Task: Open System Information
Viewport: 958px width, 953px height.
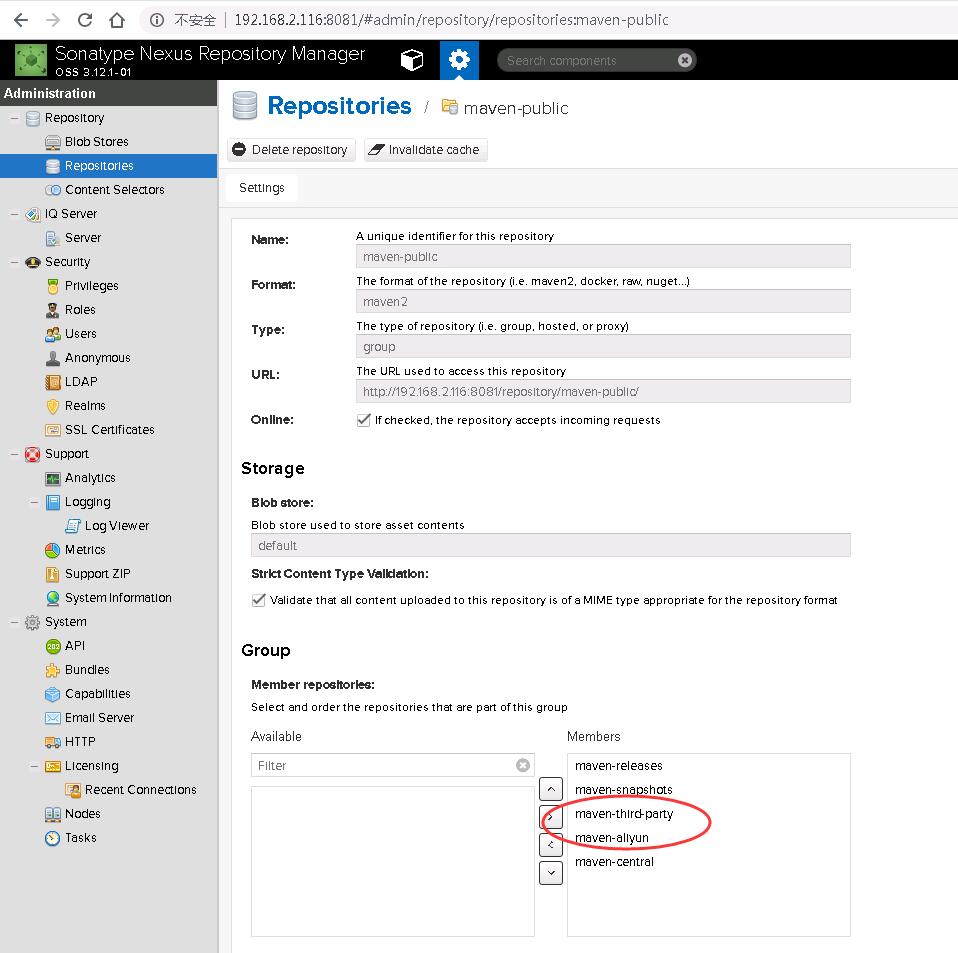Action: tap(118, 597)
